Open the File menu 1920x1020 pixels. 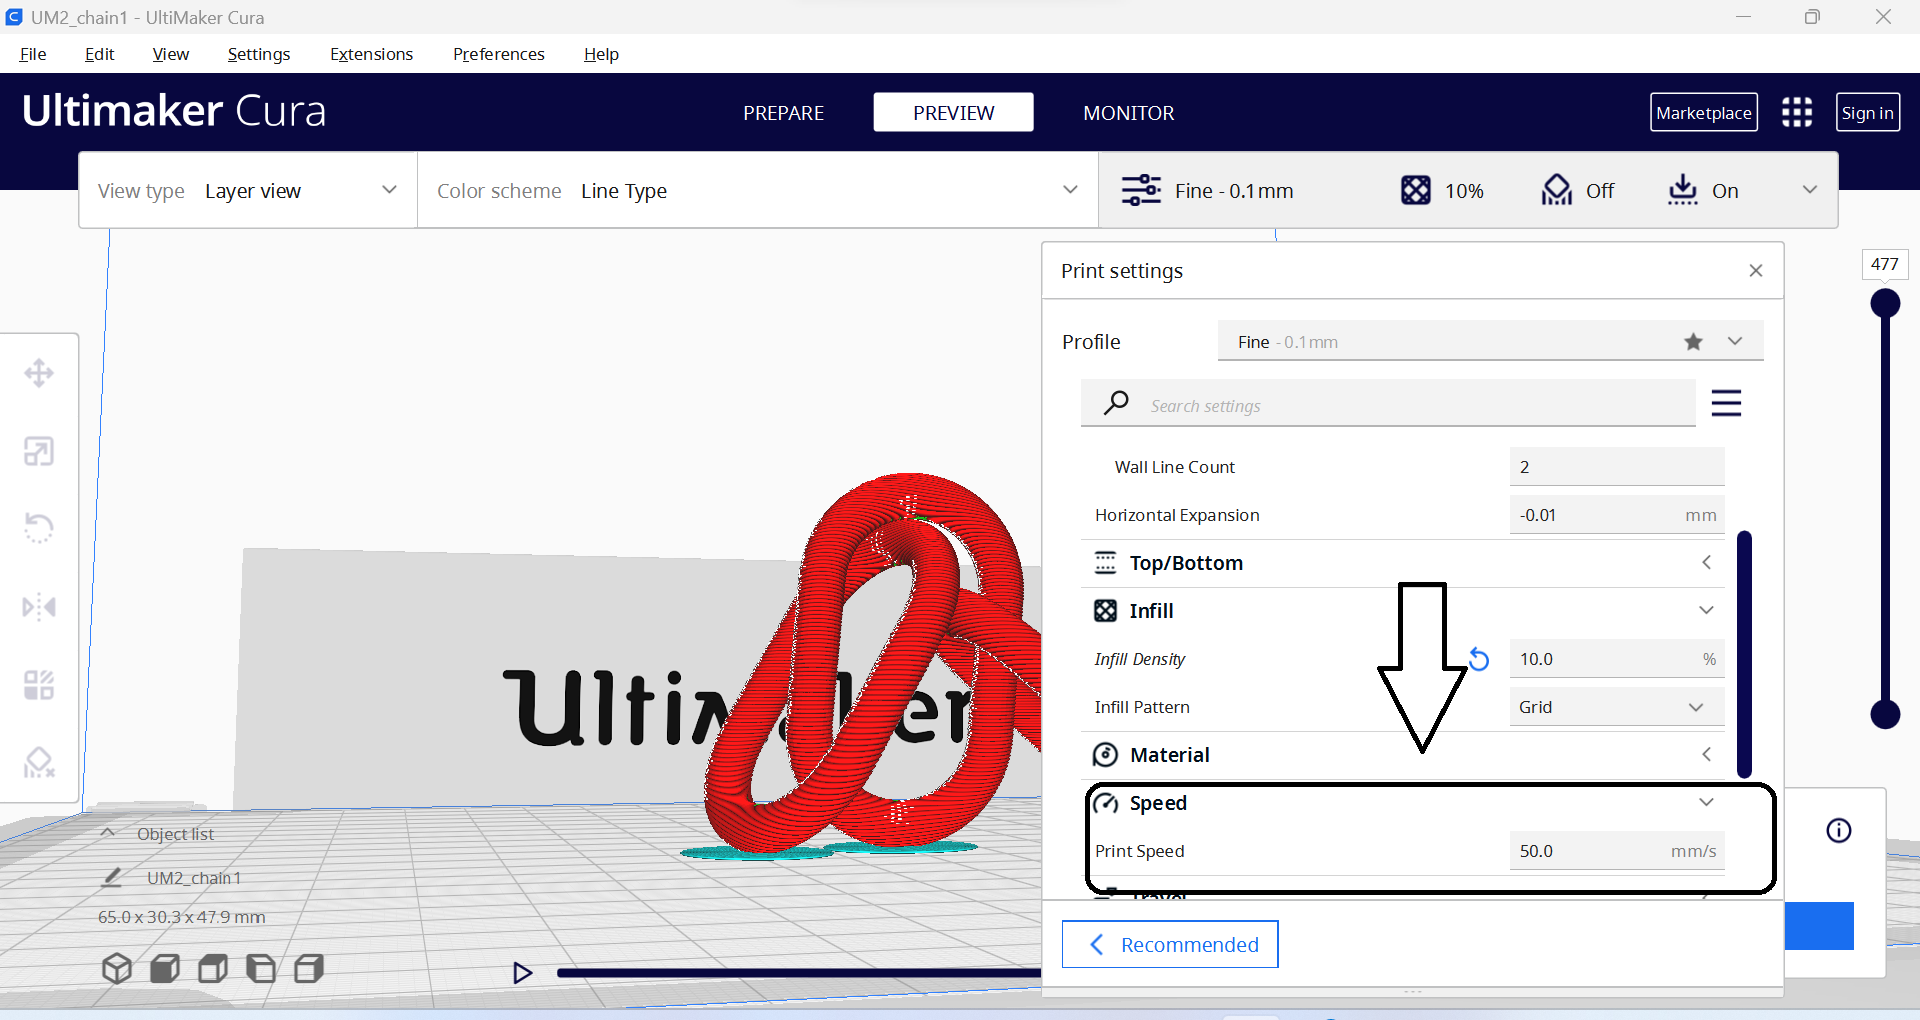(33, 54)
